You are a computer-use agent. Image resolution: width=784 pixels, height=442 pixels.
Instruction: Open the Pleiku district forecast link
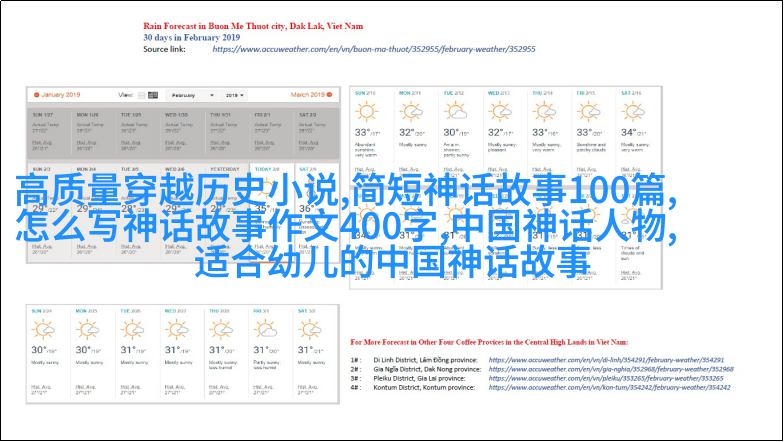pyautogui.click(x=606, y=378)
